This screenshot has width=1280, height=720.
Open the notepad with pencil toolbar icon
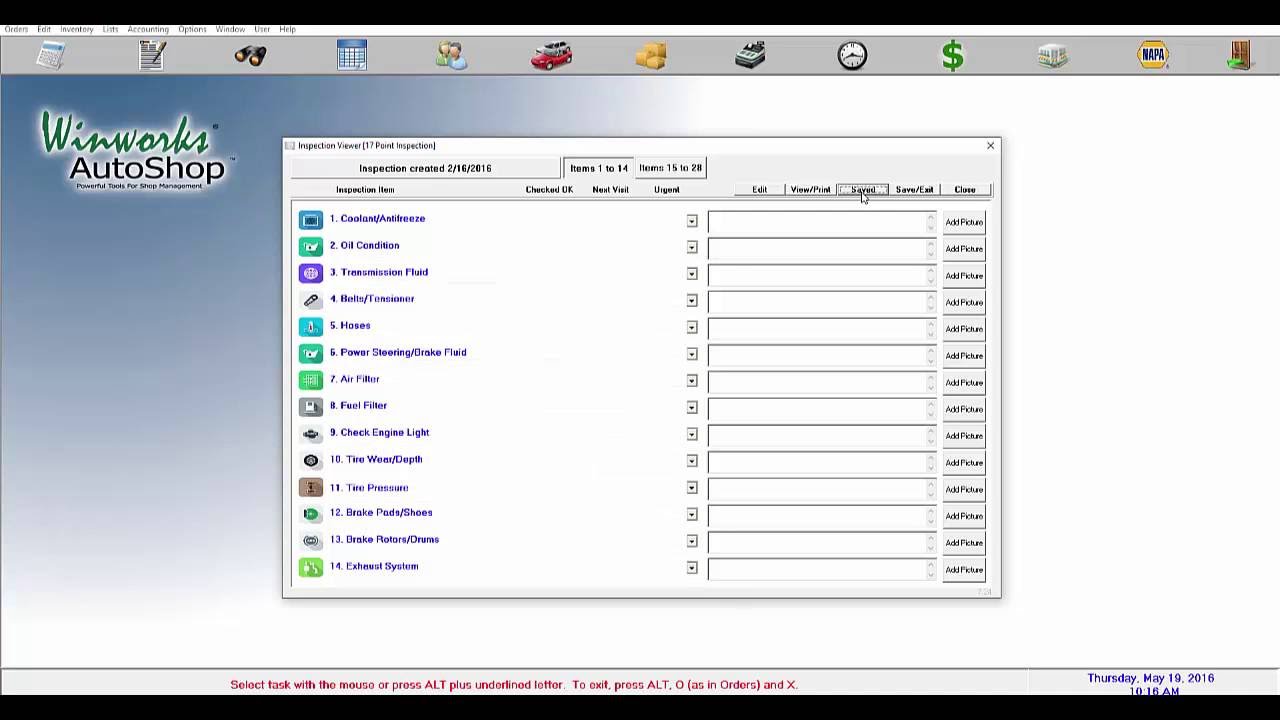coord(152,55)
